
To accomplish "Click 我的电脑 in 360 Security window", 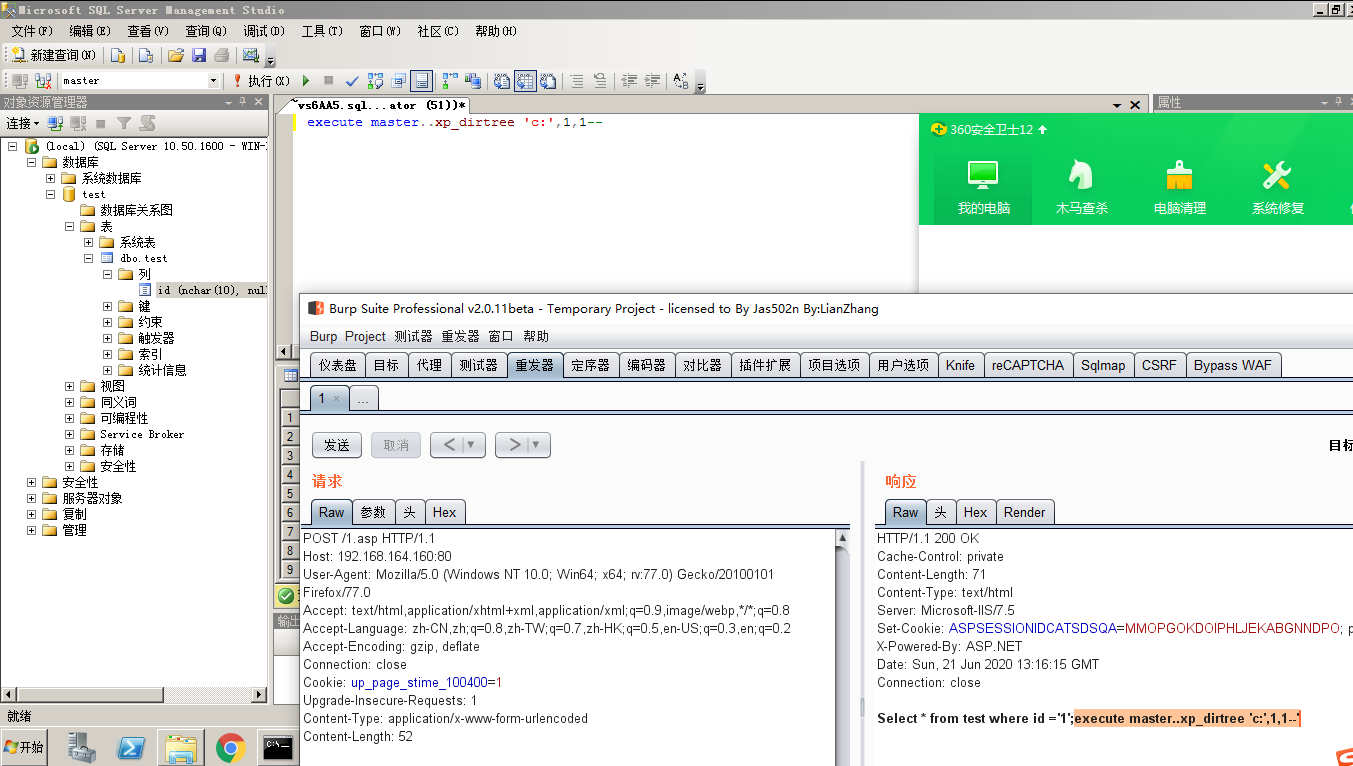I will (x=983, y=188).
